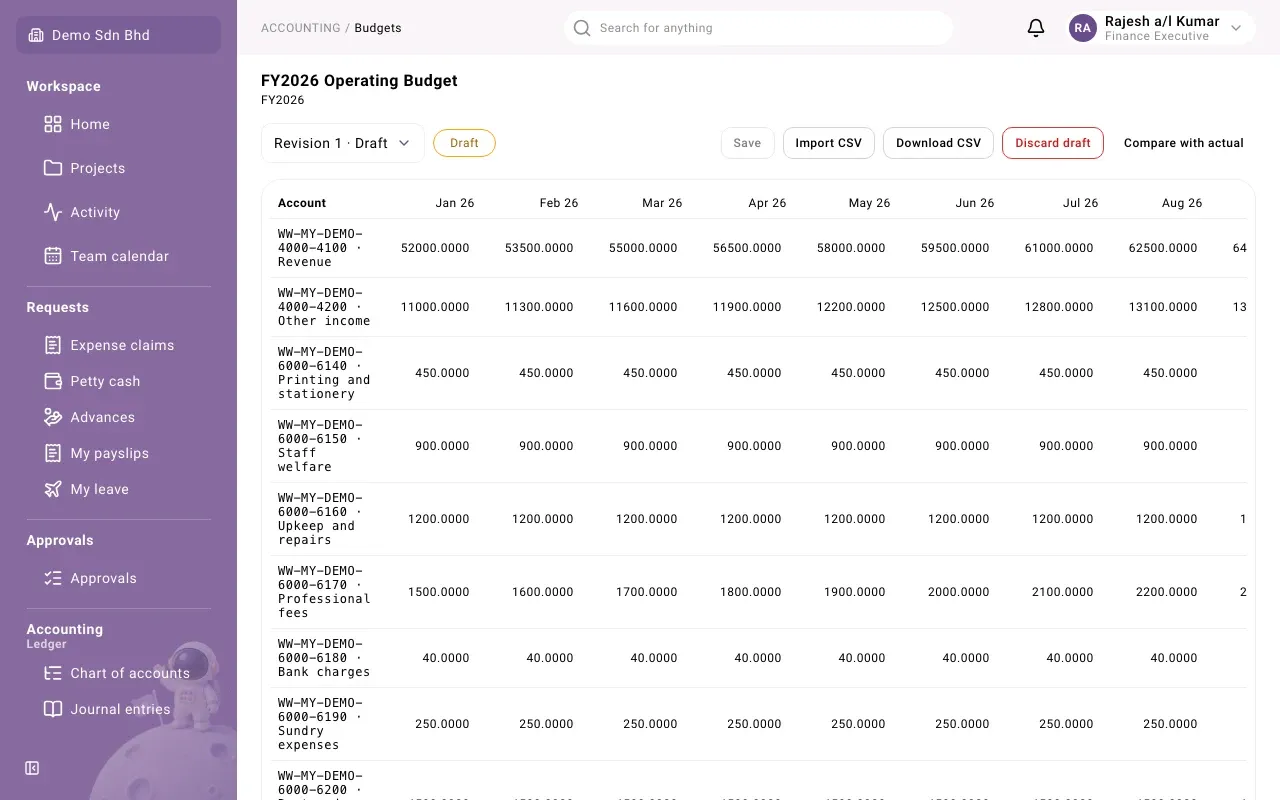The width and height of the screenshot is (1280, 800).
Task: Open the Demo Sdn Bhd company switcher
Action: (x=118, y=35)
